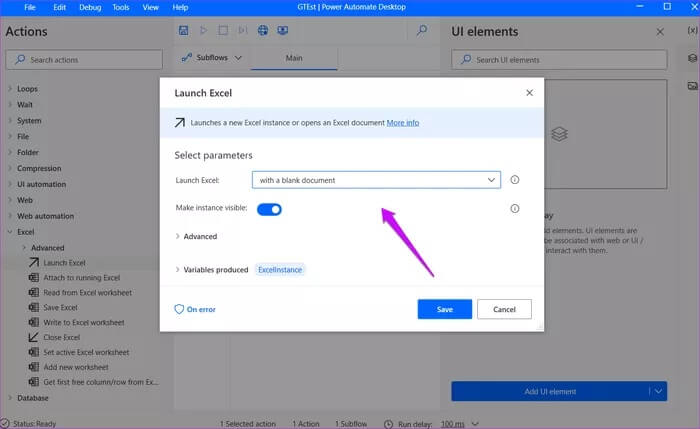
Task: Open the Web recorder globe icon
Action: (x=262, y=30)
